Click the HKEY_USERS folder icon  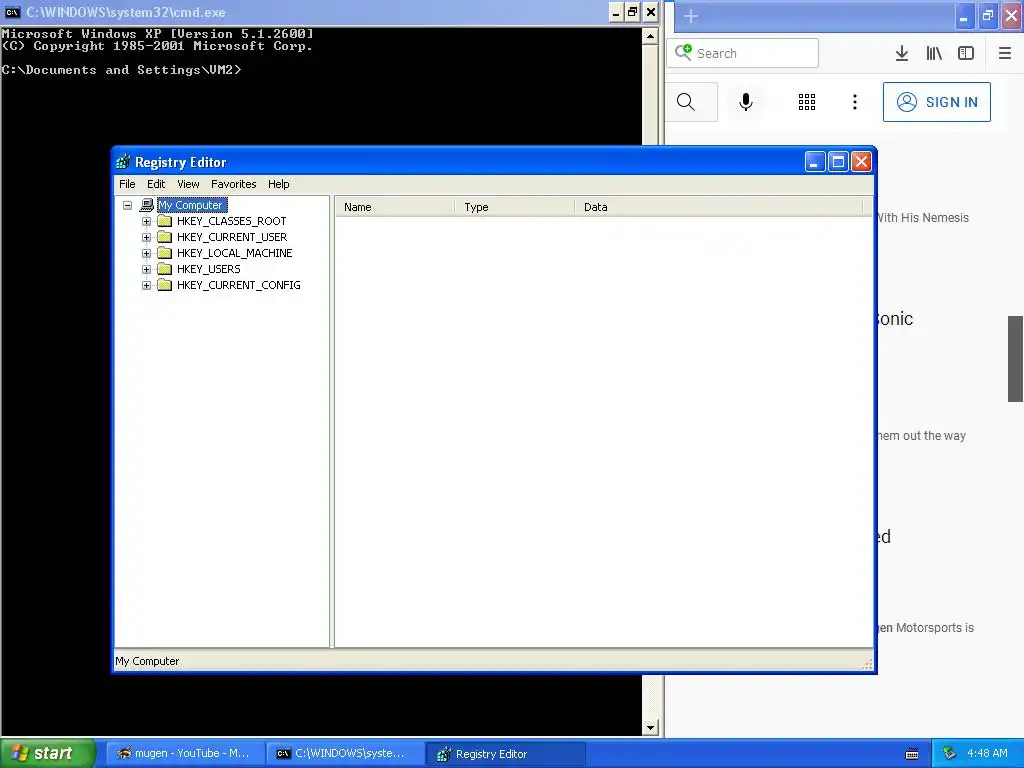(165, 269)
